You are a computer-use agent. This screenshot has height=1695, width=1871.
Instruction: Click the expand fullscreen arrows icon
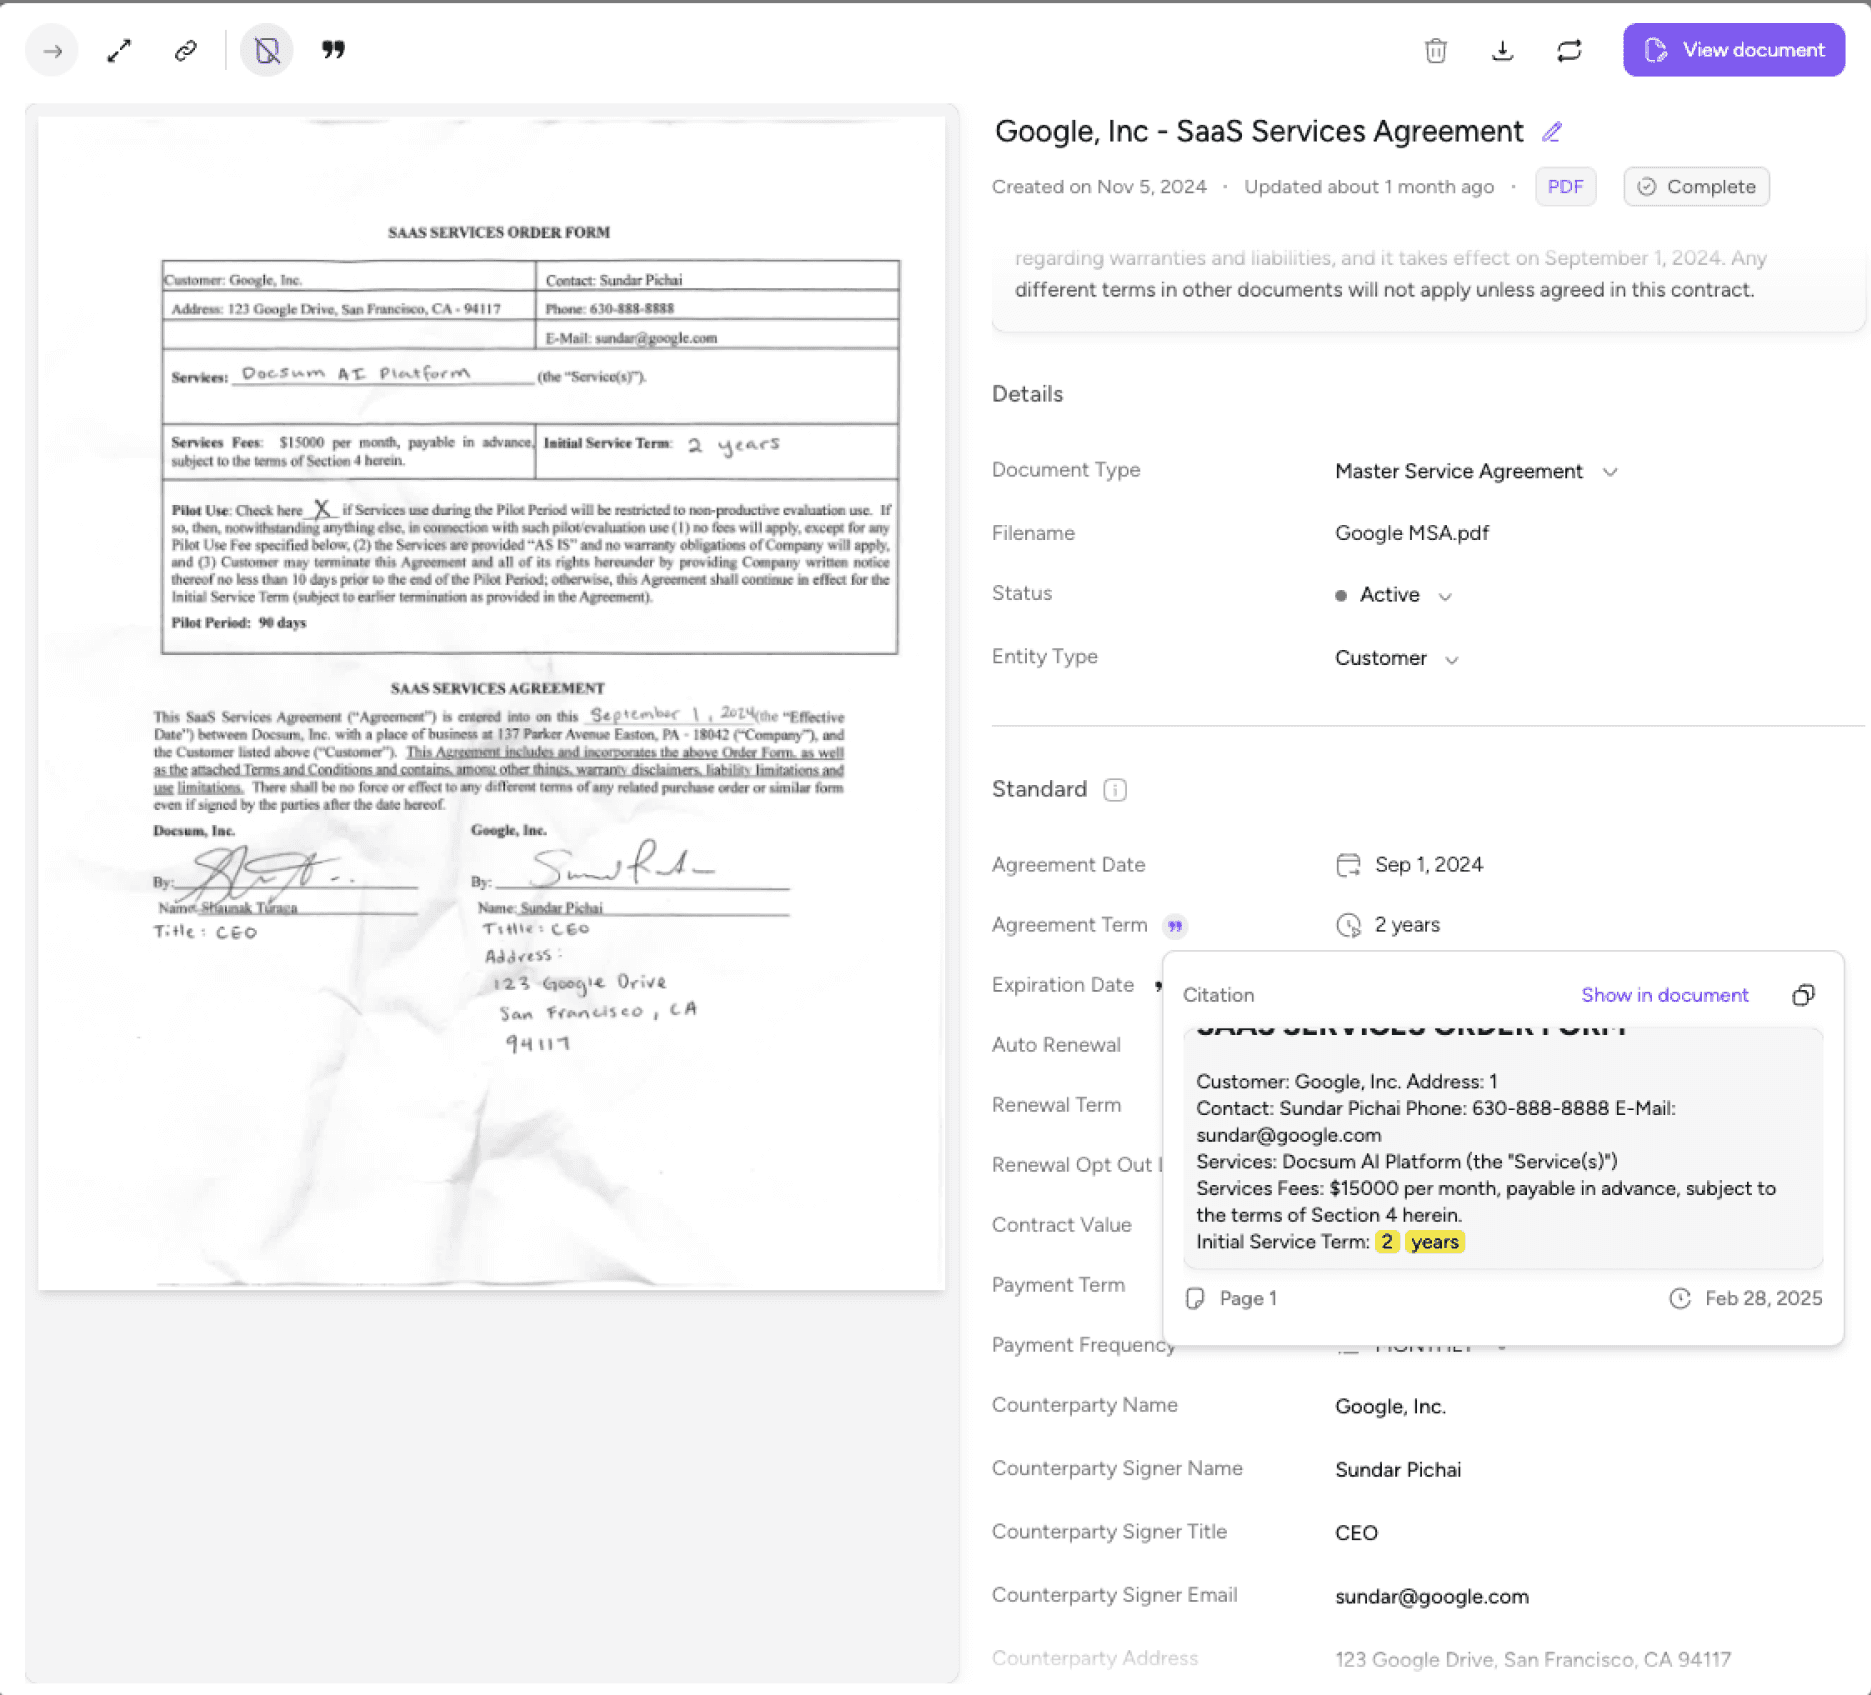pyautogui.click(x=119, y=50)
